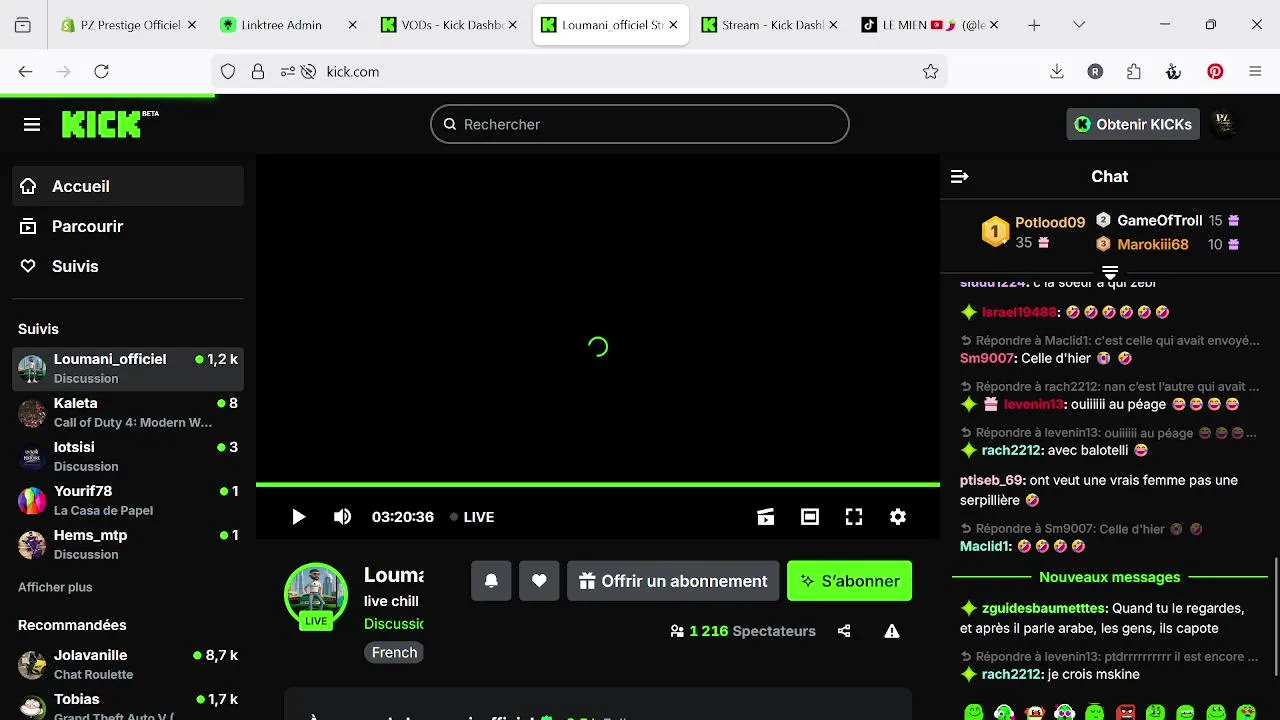Reload the page
Image resolution: width=1280 pixels, height=720 pixels.
[101, 71]
